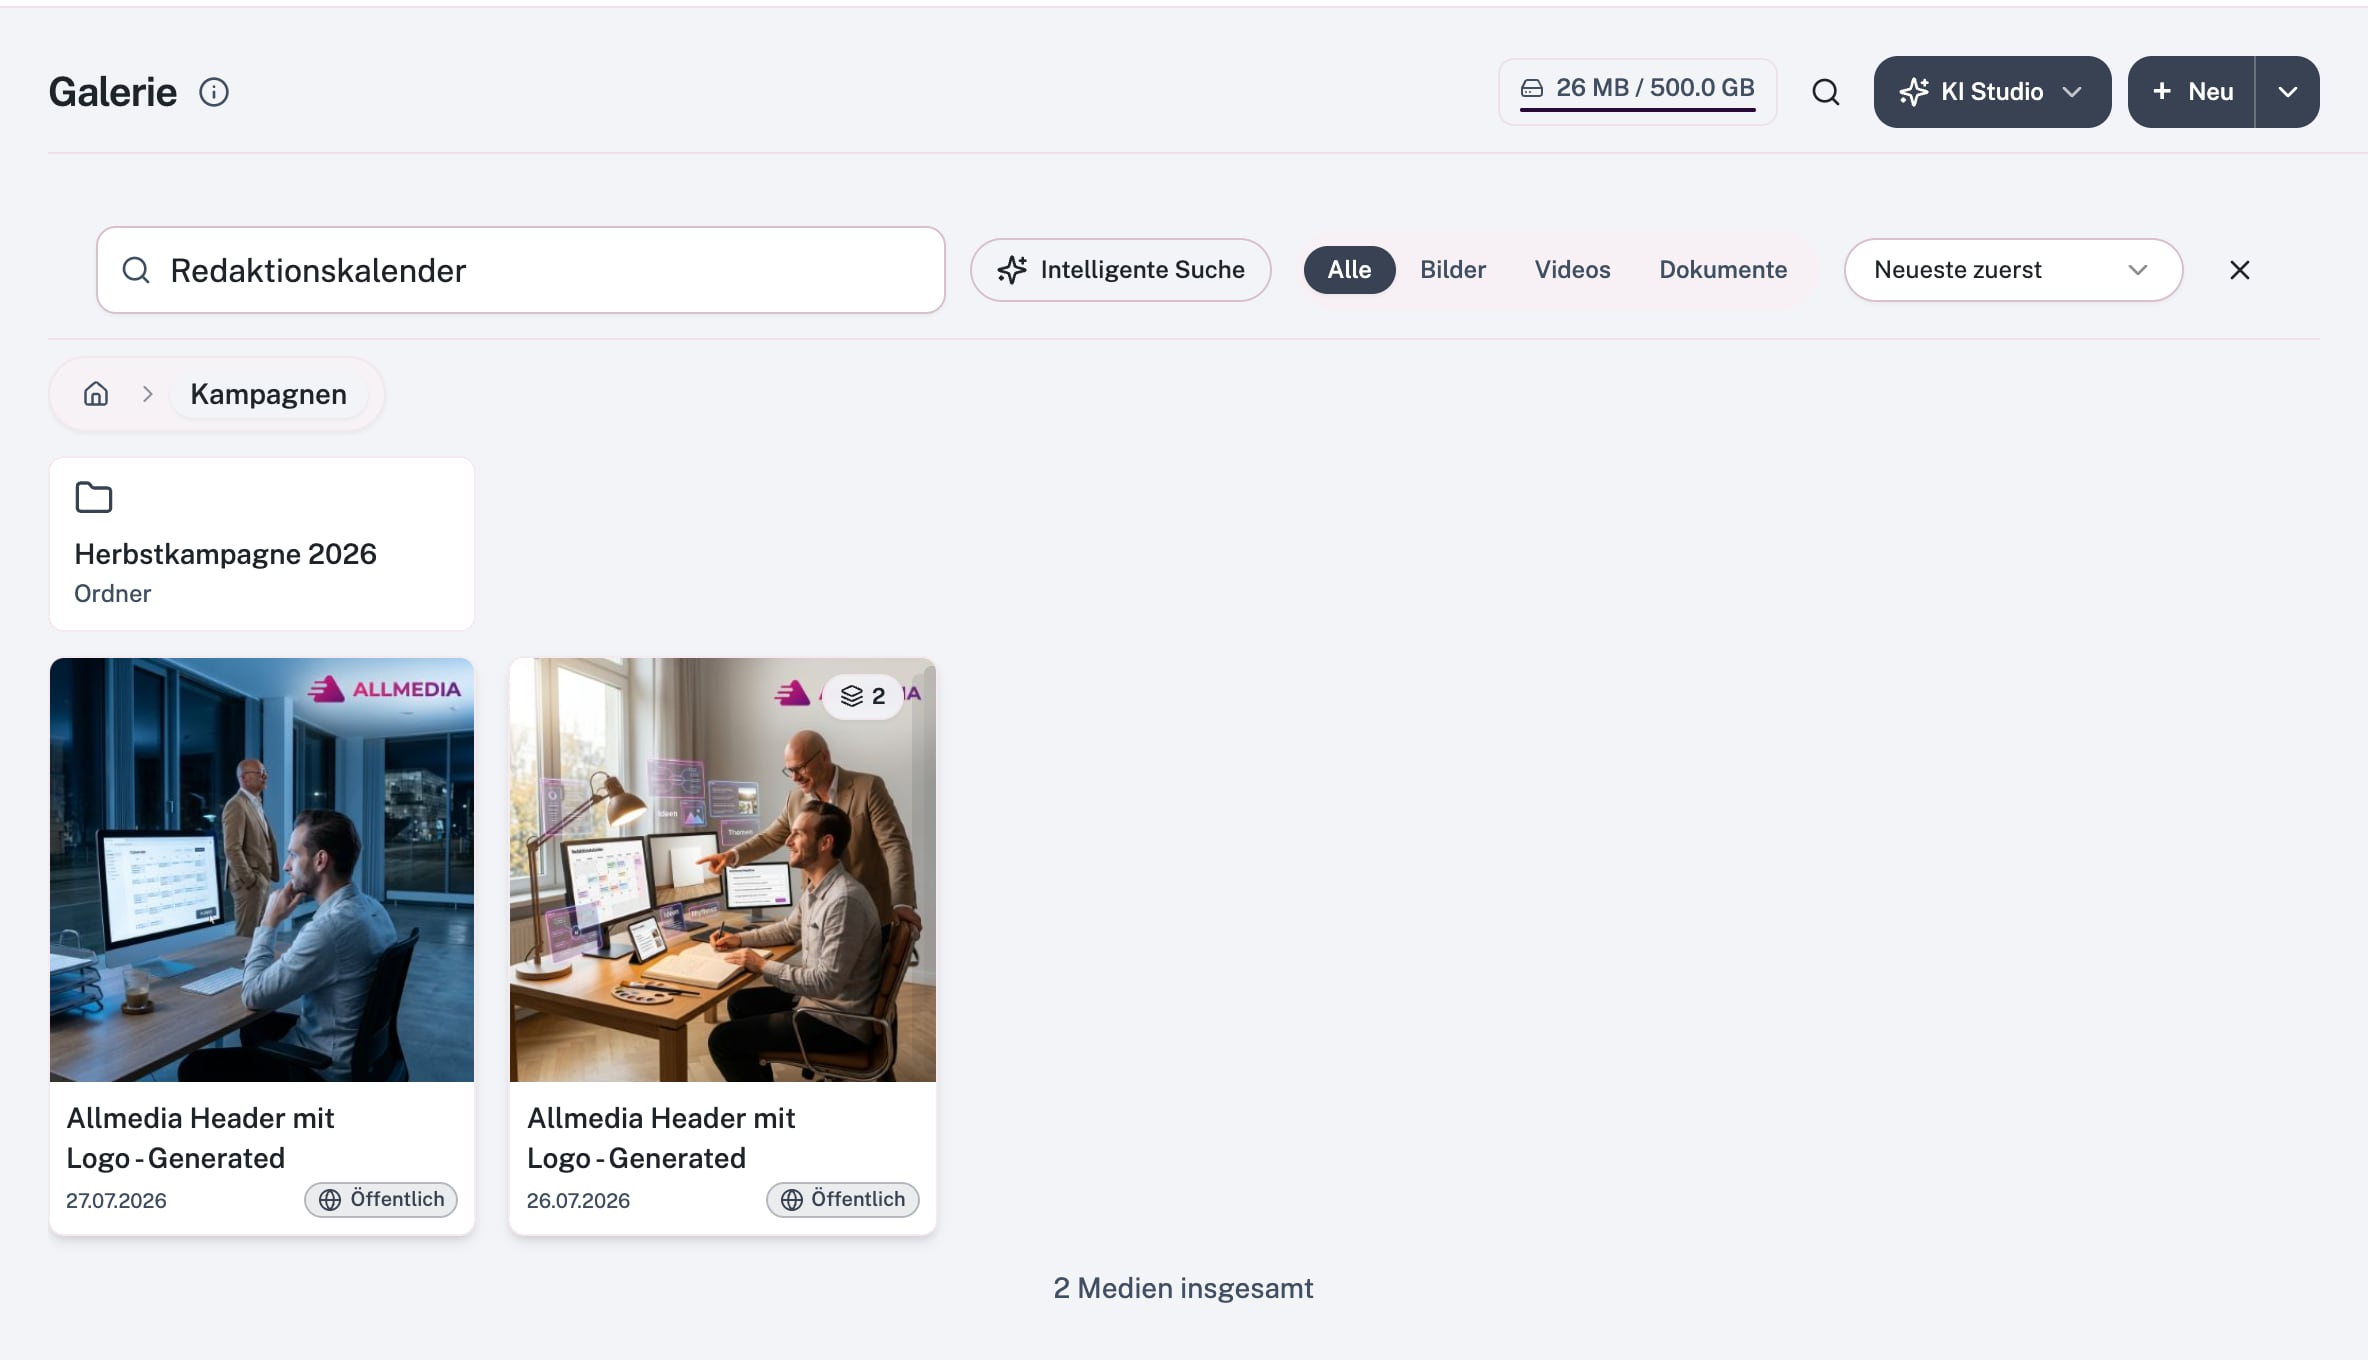This screenshot has height=1360, width=2368.
Task: Click the Redaktionskalender search field
Action: pyautogui.click(x=521, y=270)
